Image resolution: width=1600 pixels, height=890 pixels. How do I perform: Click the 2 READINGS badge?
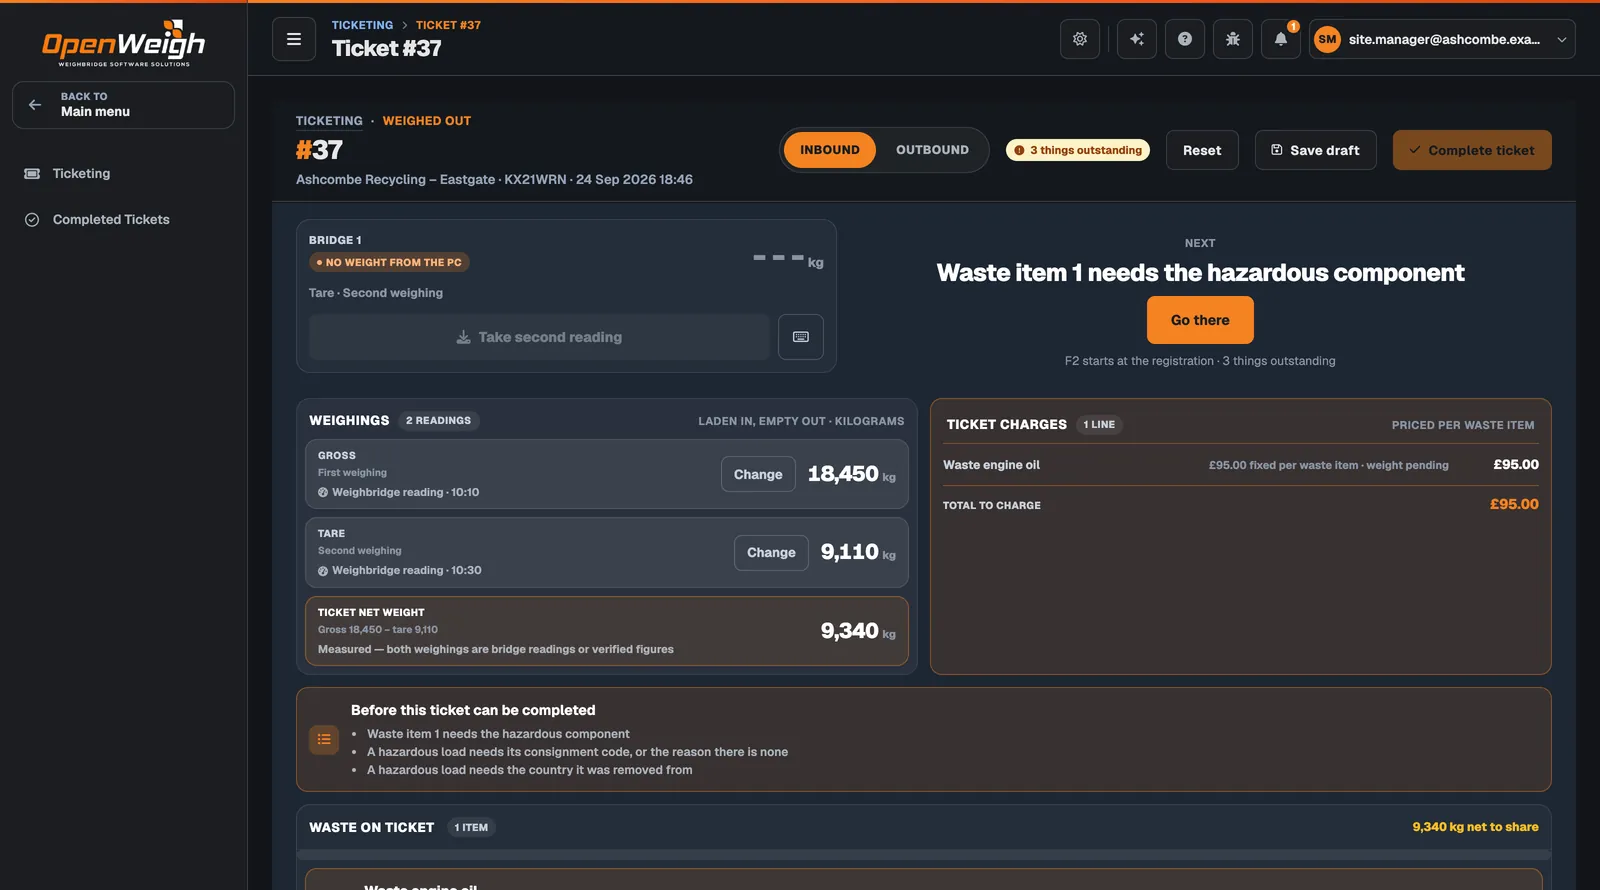(438, 421)
